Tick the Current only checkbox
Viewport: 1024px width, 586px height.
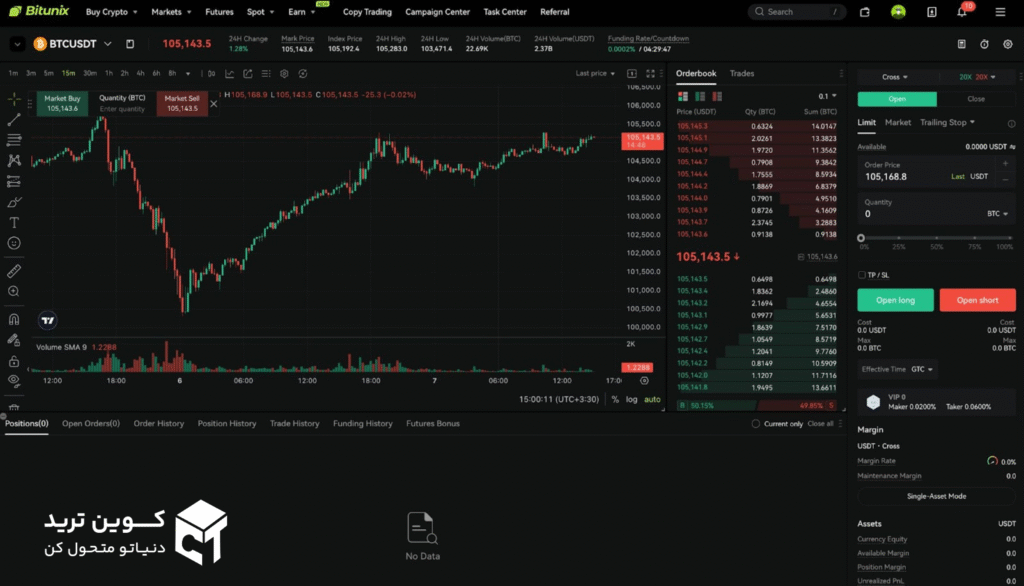coord(756,424)
